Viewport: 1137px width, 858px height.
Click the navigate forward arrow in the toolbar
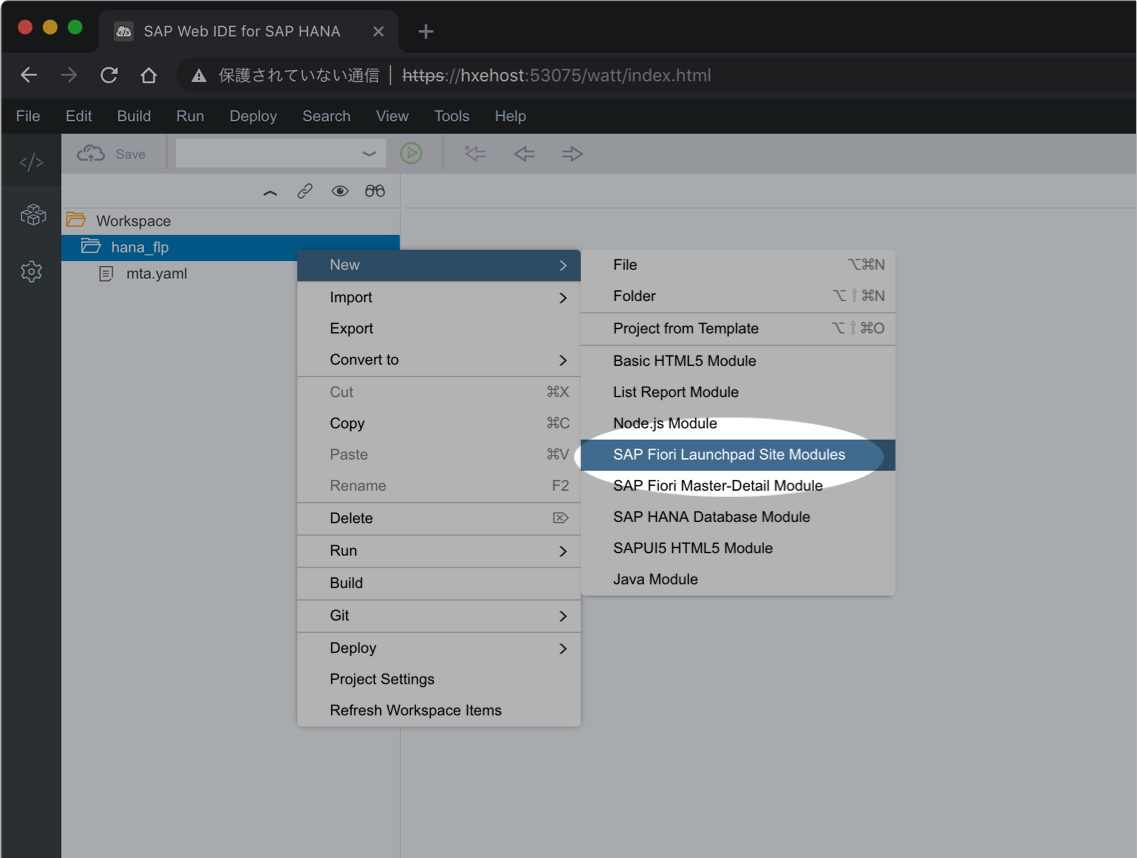[571, 153]
